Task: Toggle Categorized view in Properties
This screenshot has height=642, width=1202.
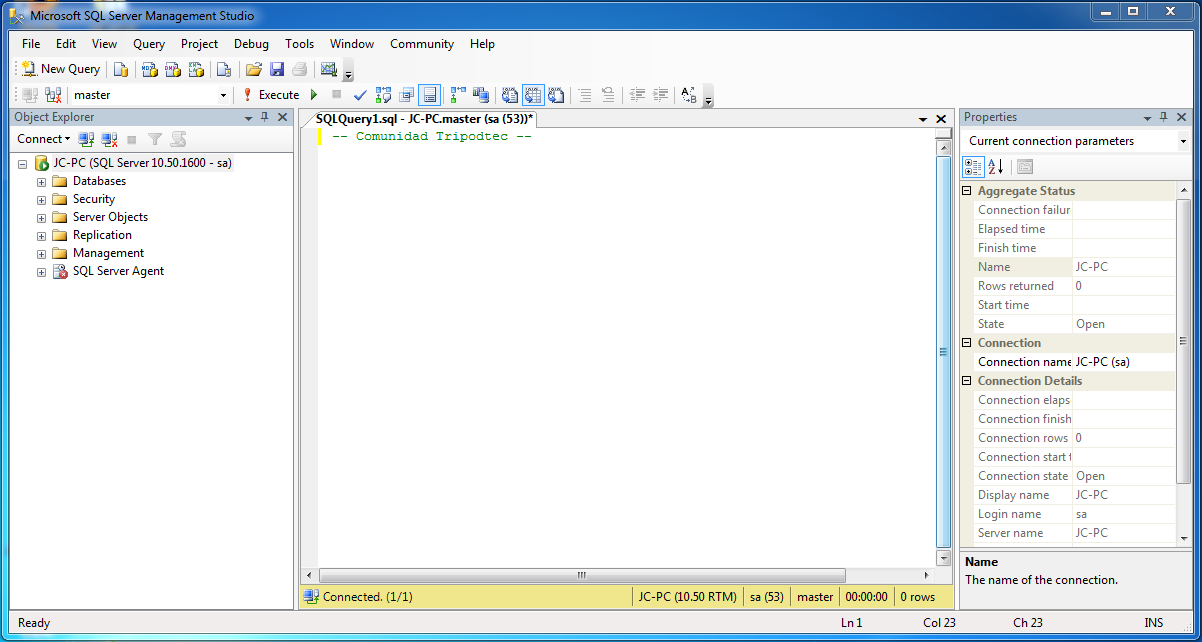Action: point(973,167)
